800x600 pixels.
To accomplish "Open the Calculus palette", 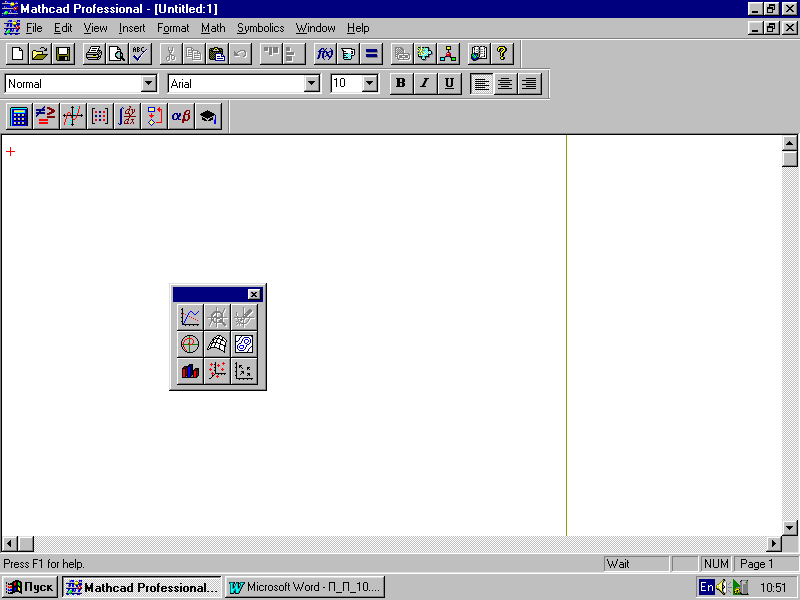I will click(x=127, y=116).
